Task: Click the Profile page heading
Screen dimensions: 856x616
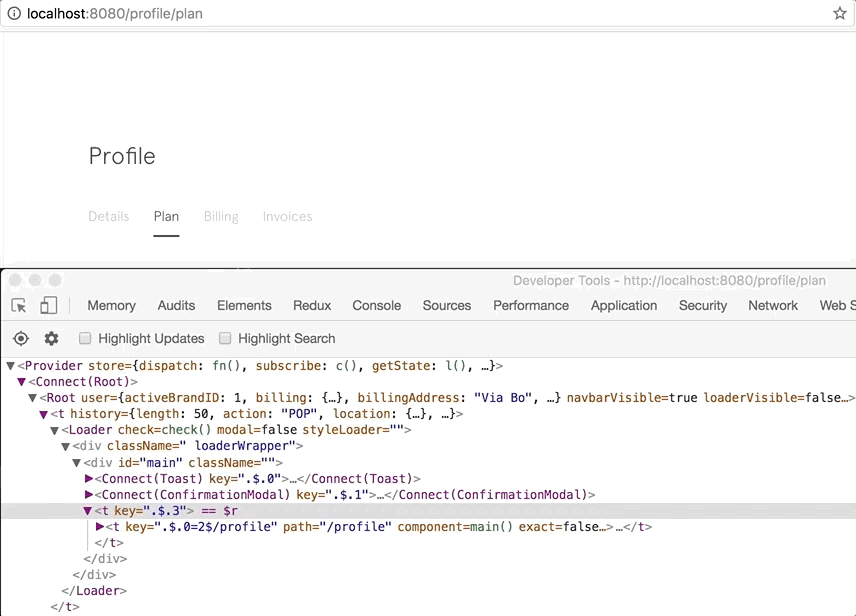Action: [x=122, y=156]
